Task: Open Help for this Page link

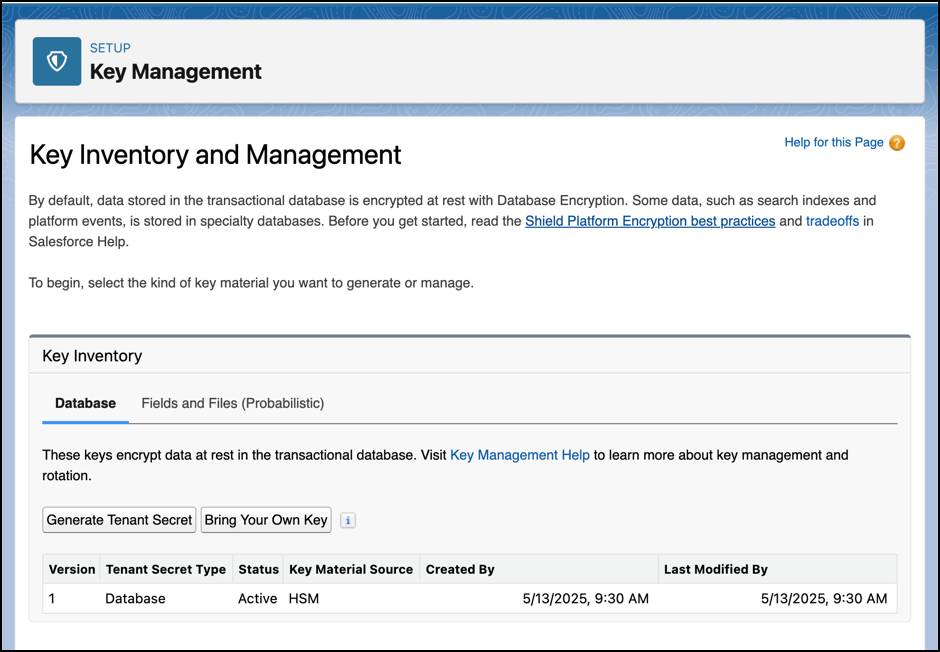Action: (834, 143)
